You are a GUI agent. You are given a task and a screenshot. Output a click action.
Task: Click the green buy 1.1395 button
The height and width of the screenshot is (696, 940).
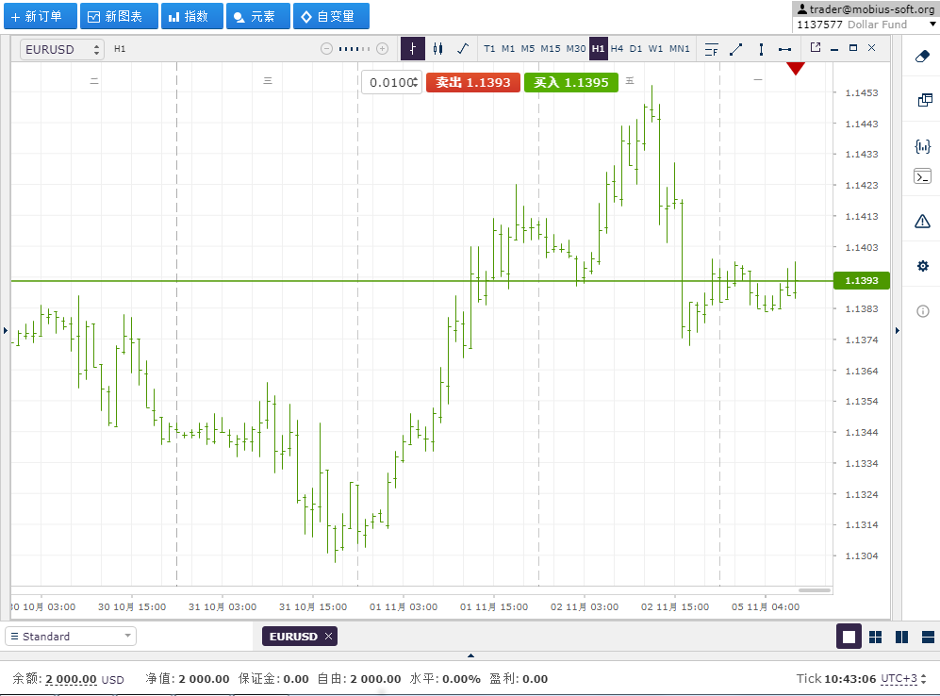(x=571, y=82)
